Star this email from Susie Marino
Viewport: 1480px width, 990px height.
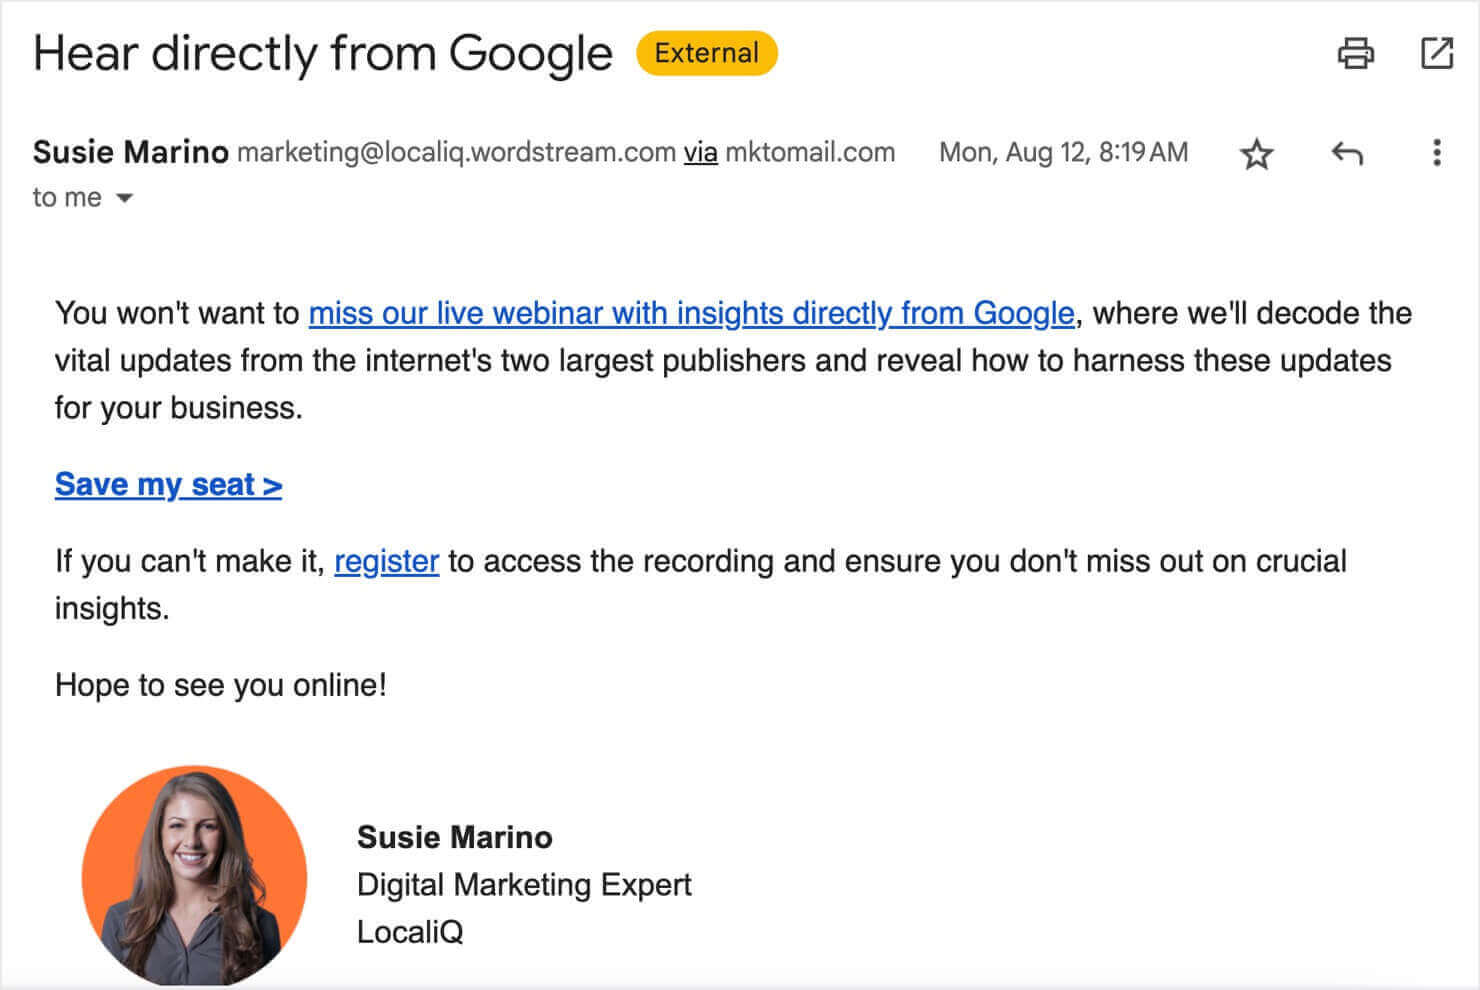[x=1256, y=154]
